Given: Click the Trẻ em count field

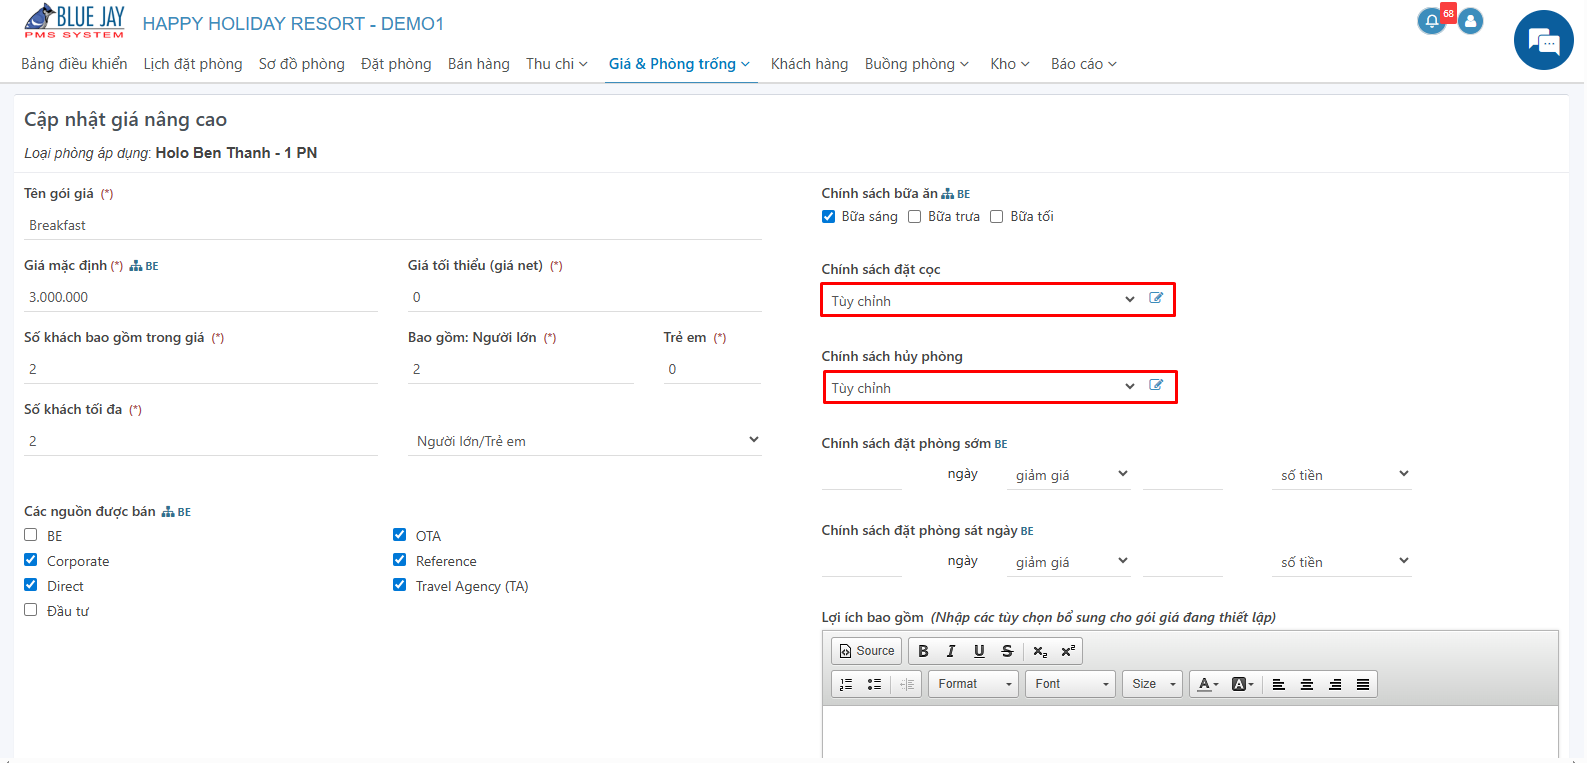Looking at the screenshot, I should [712, 370].
